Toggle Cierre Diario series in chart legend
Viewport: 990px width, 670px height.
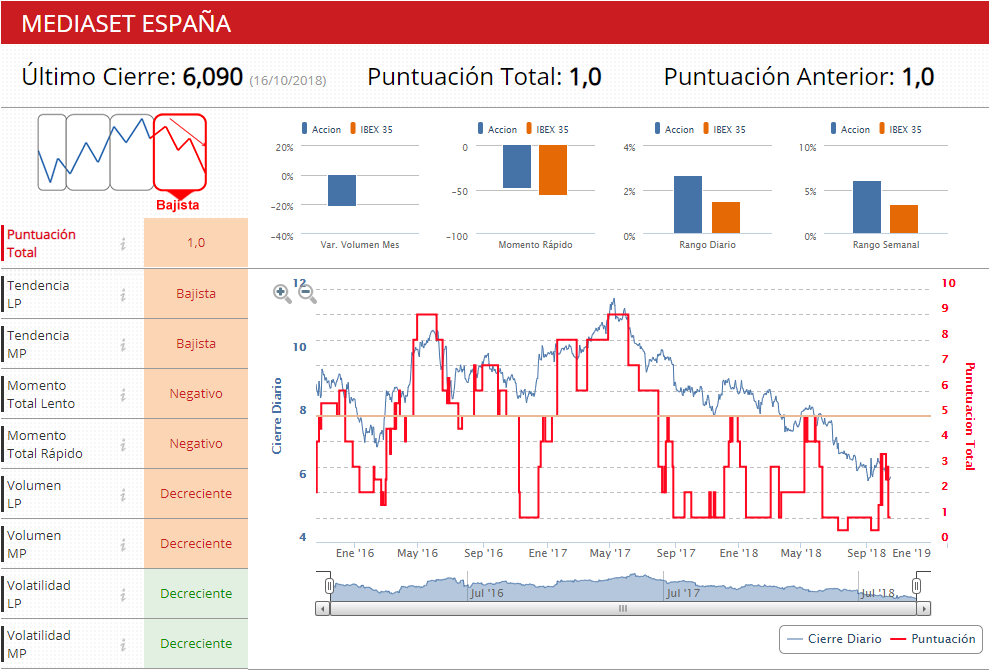[x=835, y=639]
